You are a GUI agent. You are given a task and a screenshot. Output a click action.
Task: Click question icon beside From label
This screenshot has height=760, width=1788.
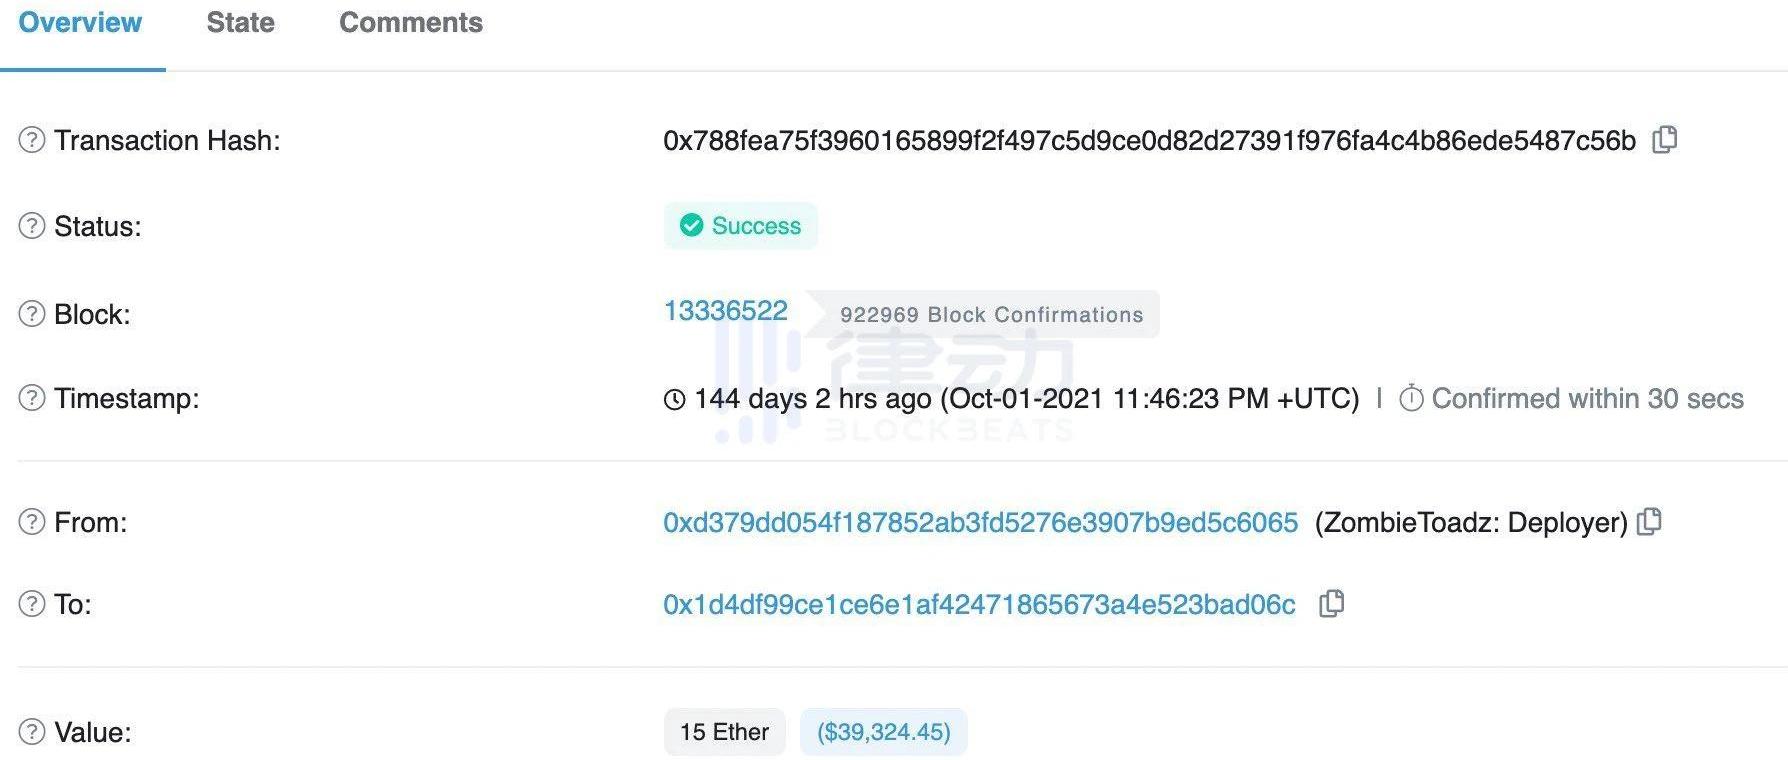(32, 522)
